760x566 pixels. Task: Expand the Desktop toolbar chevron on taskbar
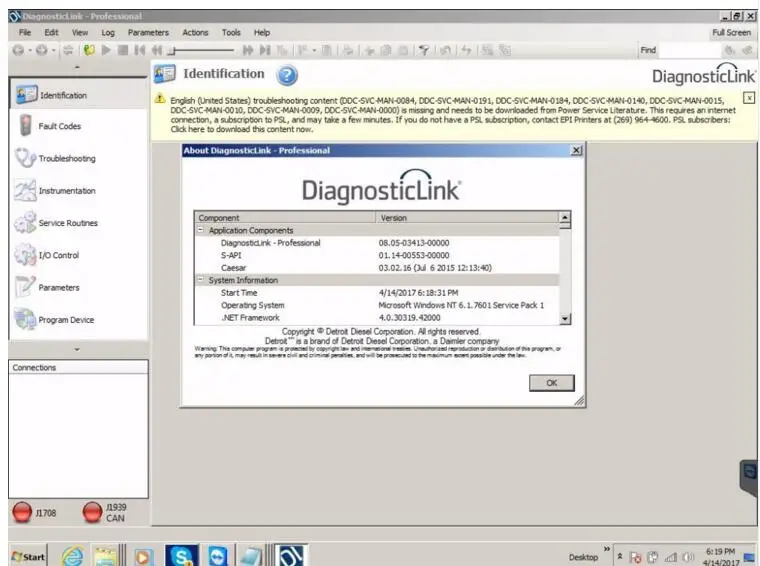(606, 549)
